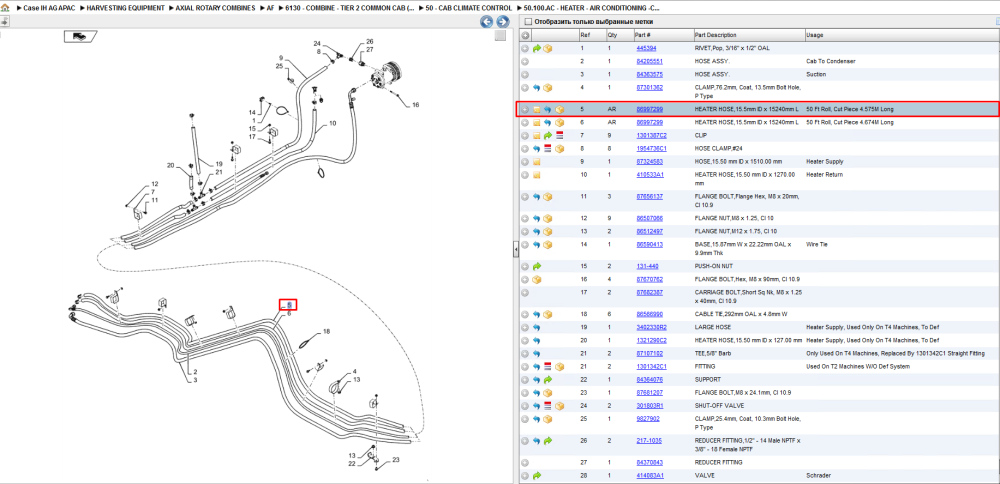Screen dimensions: 1000x484
Task: Click the yellow box icon in row 1
Action: pos(547,48)
